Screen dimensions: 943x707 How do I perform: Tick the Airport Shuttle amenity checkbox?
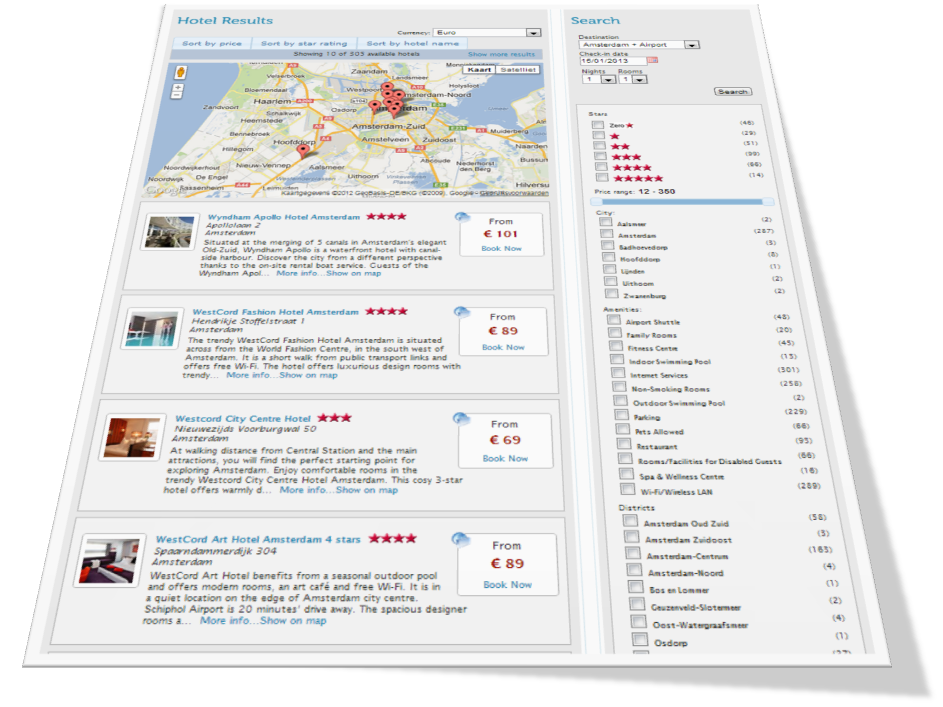click(x=612, y=320)
